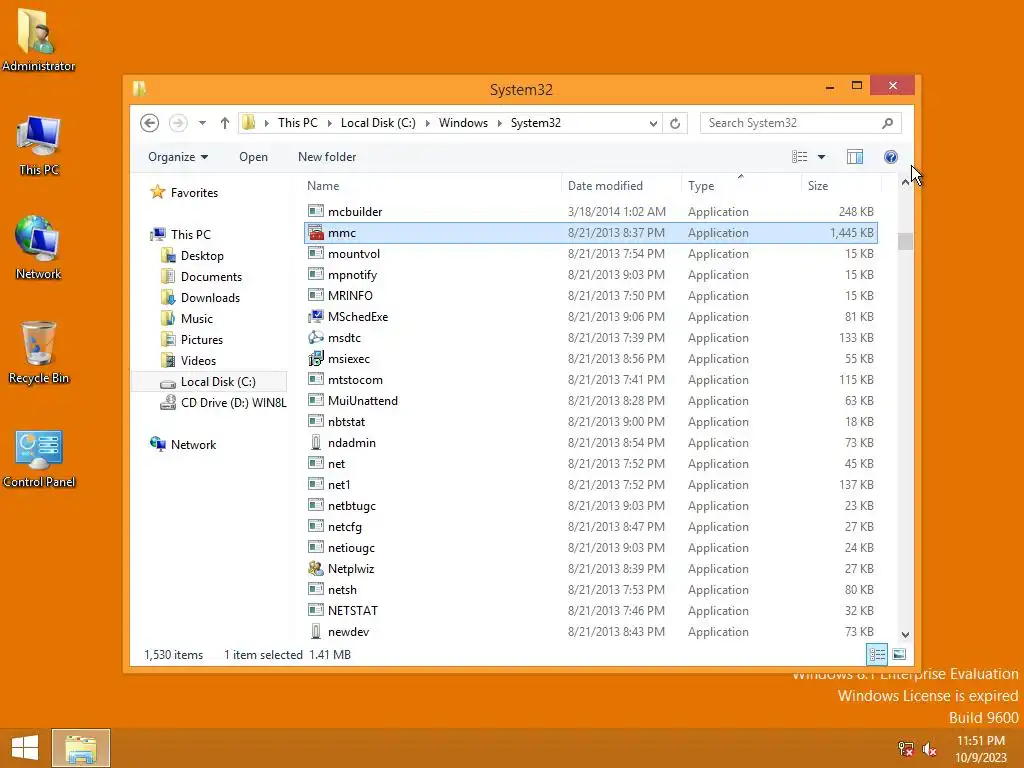
Task: Select the msiexec installer icon
Action: tap(316, 359)
